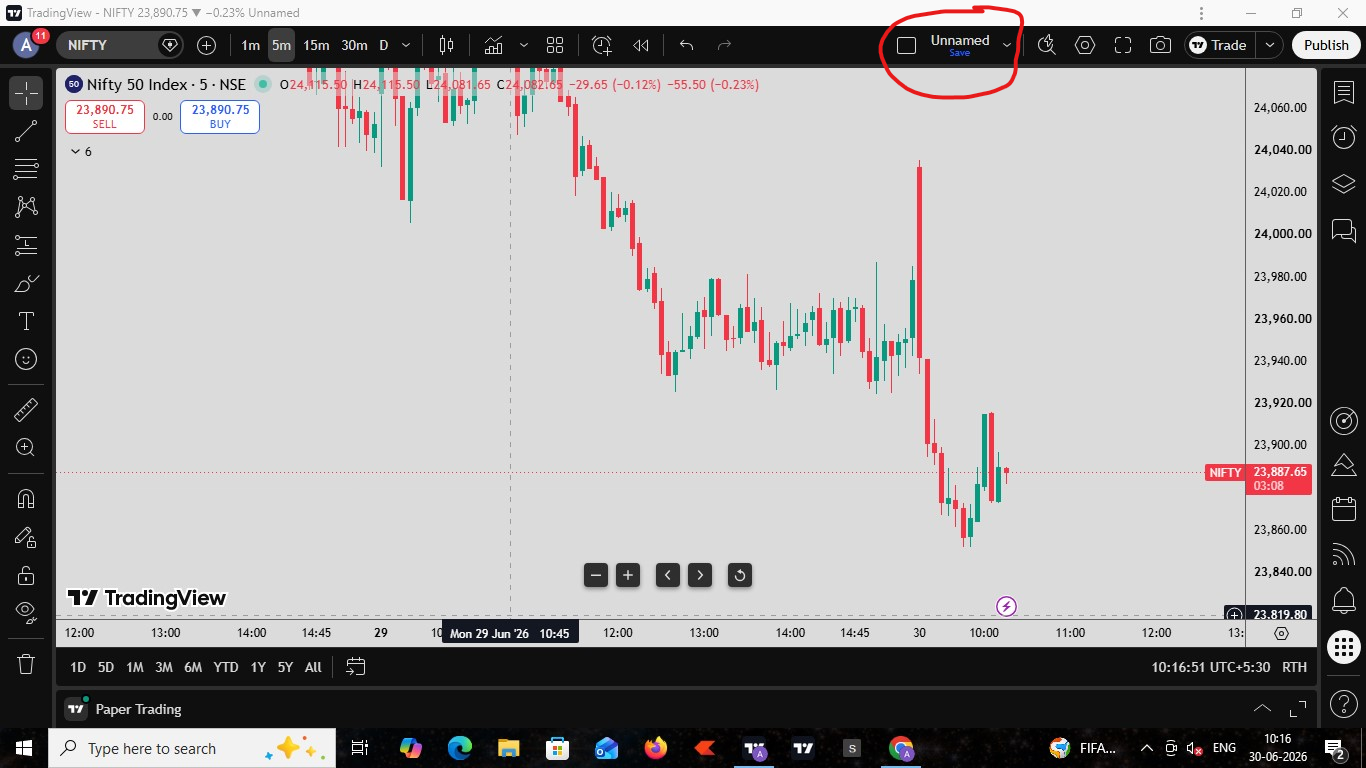The height and width of the screenshot is (768, 1366).
Task: Open the forecasting and position tools
Action: coord(26,245)
